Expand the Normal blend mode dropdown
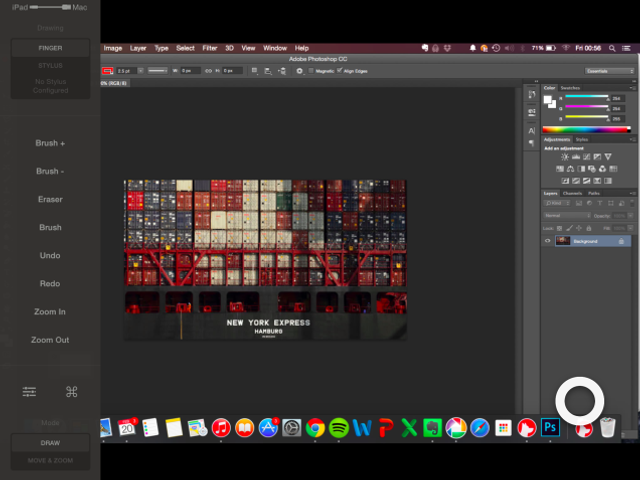The width and height of the screenshot is (640, 480). tap(566, 215)
